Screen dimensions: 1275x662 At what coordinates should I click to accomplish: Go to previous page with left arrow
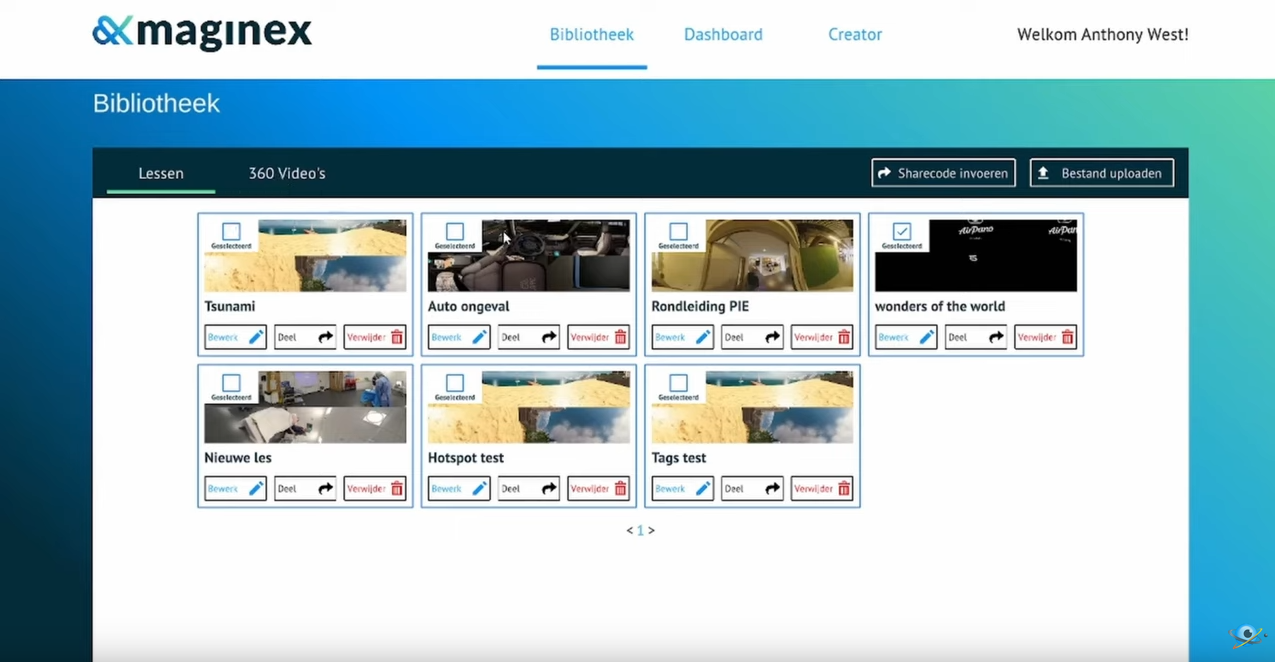[x=629, y=531]
